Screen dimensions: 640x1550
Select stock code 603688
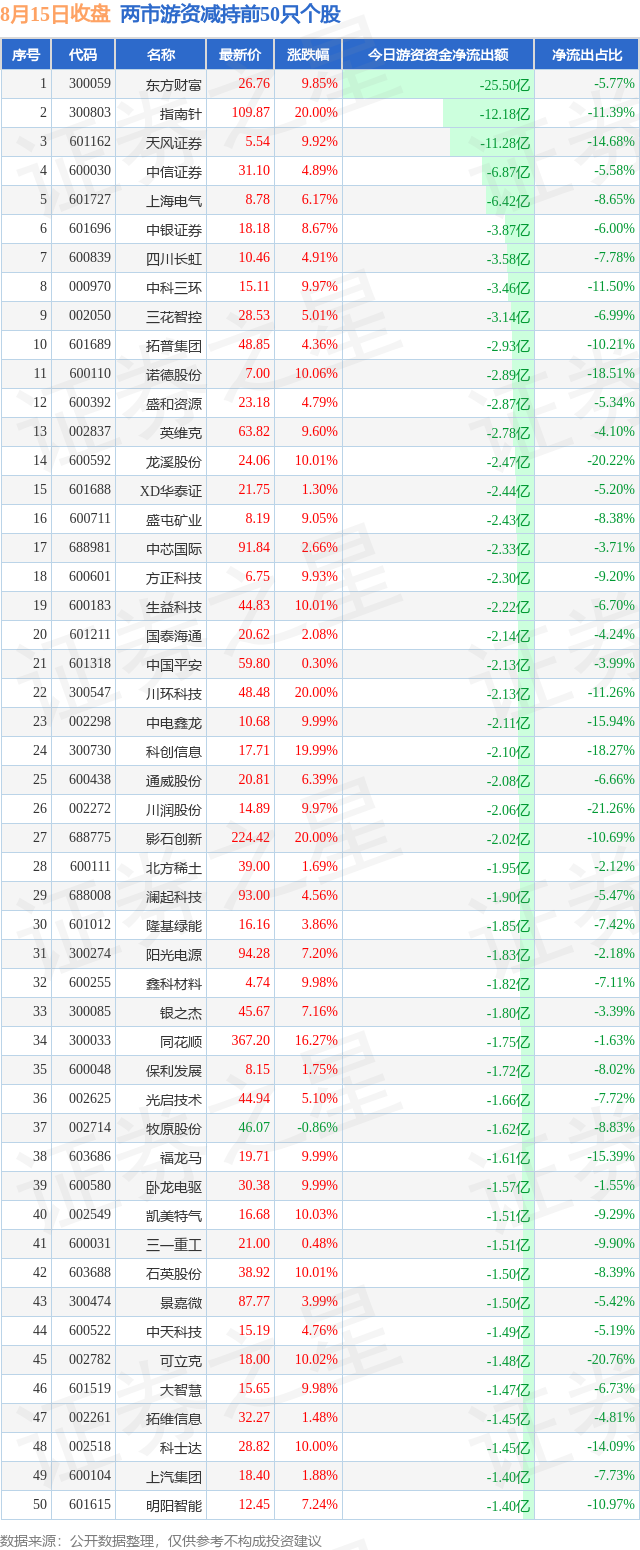point(90,1273)
